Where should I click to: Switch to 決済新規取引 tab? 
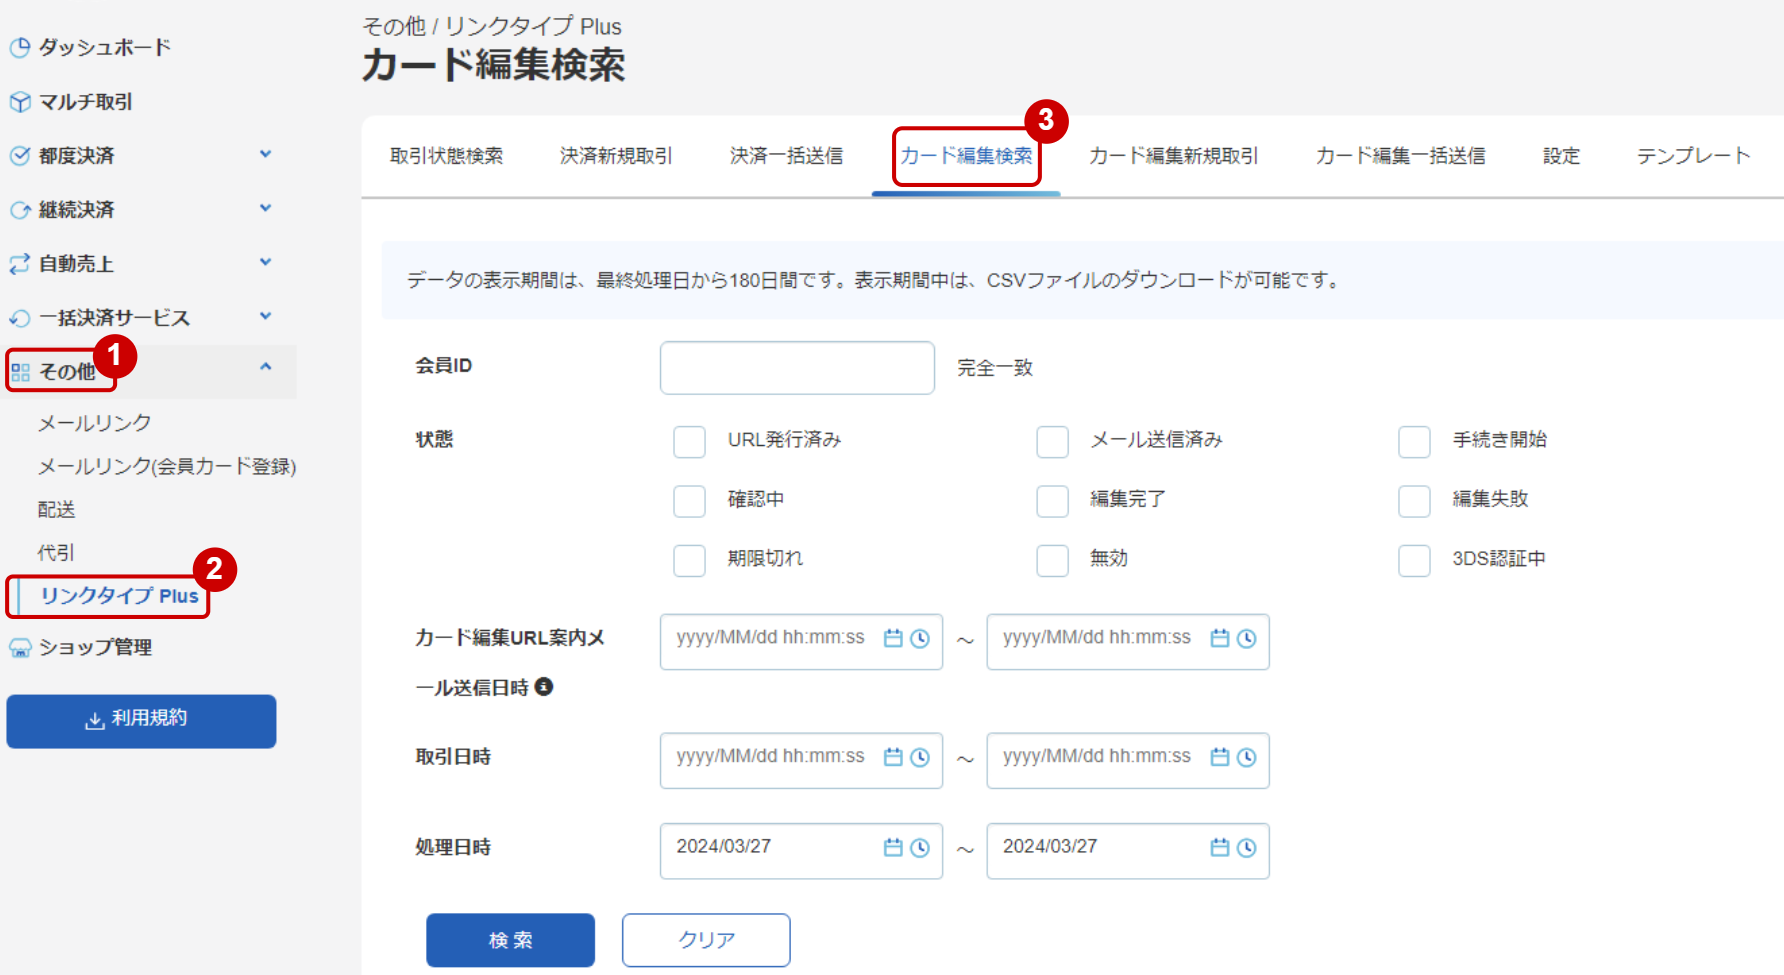click(616, 156)
